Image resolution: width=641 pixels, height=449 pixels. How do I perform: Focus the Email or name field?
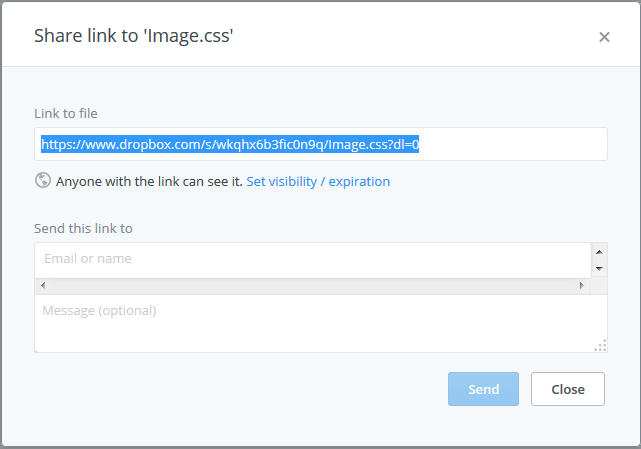tap(313, 260)
